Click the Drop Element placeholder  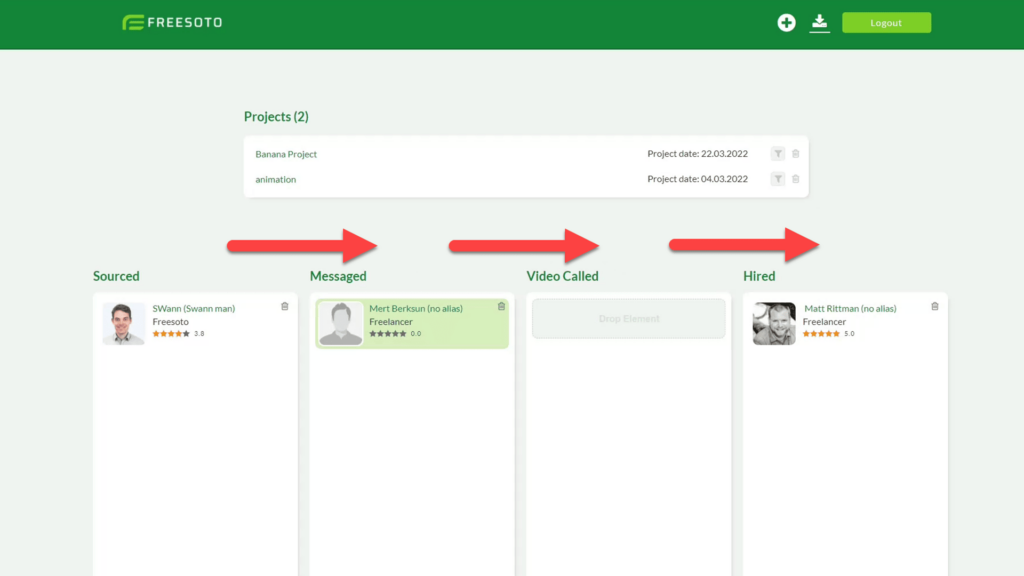coord(629,319)
